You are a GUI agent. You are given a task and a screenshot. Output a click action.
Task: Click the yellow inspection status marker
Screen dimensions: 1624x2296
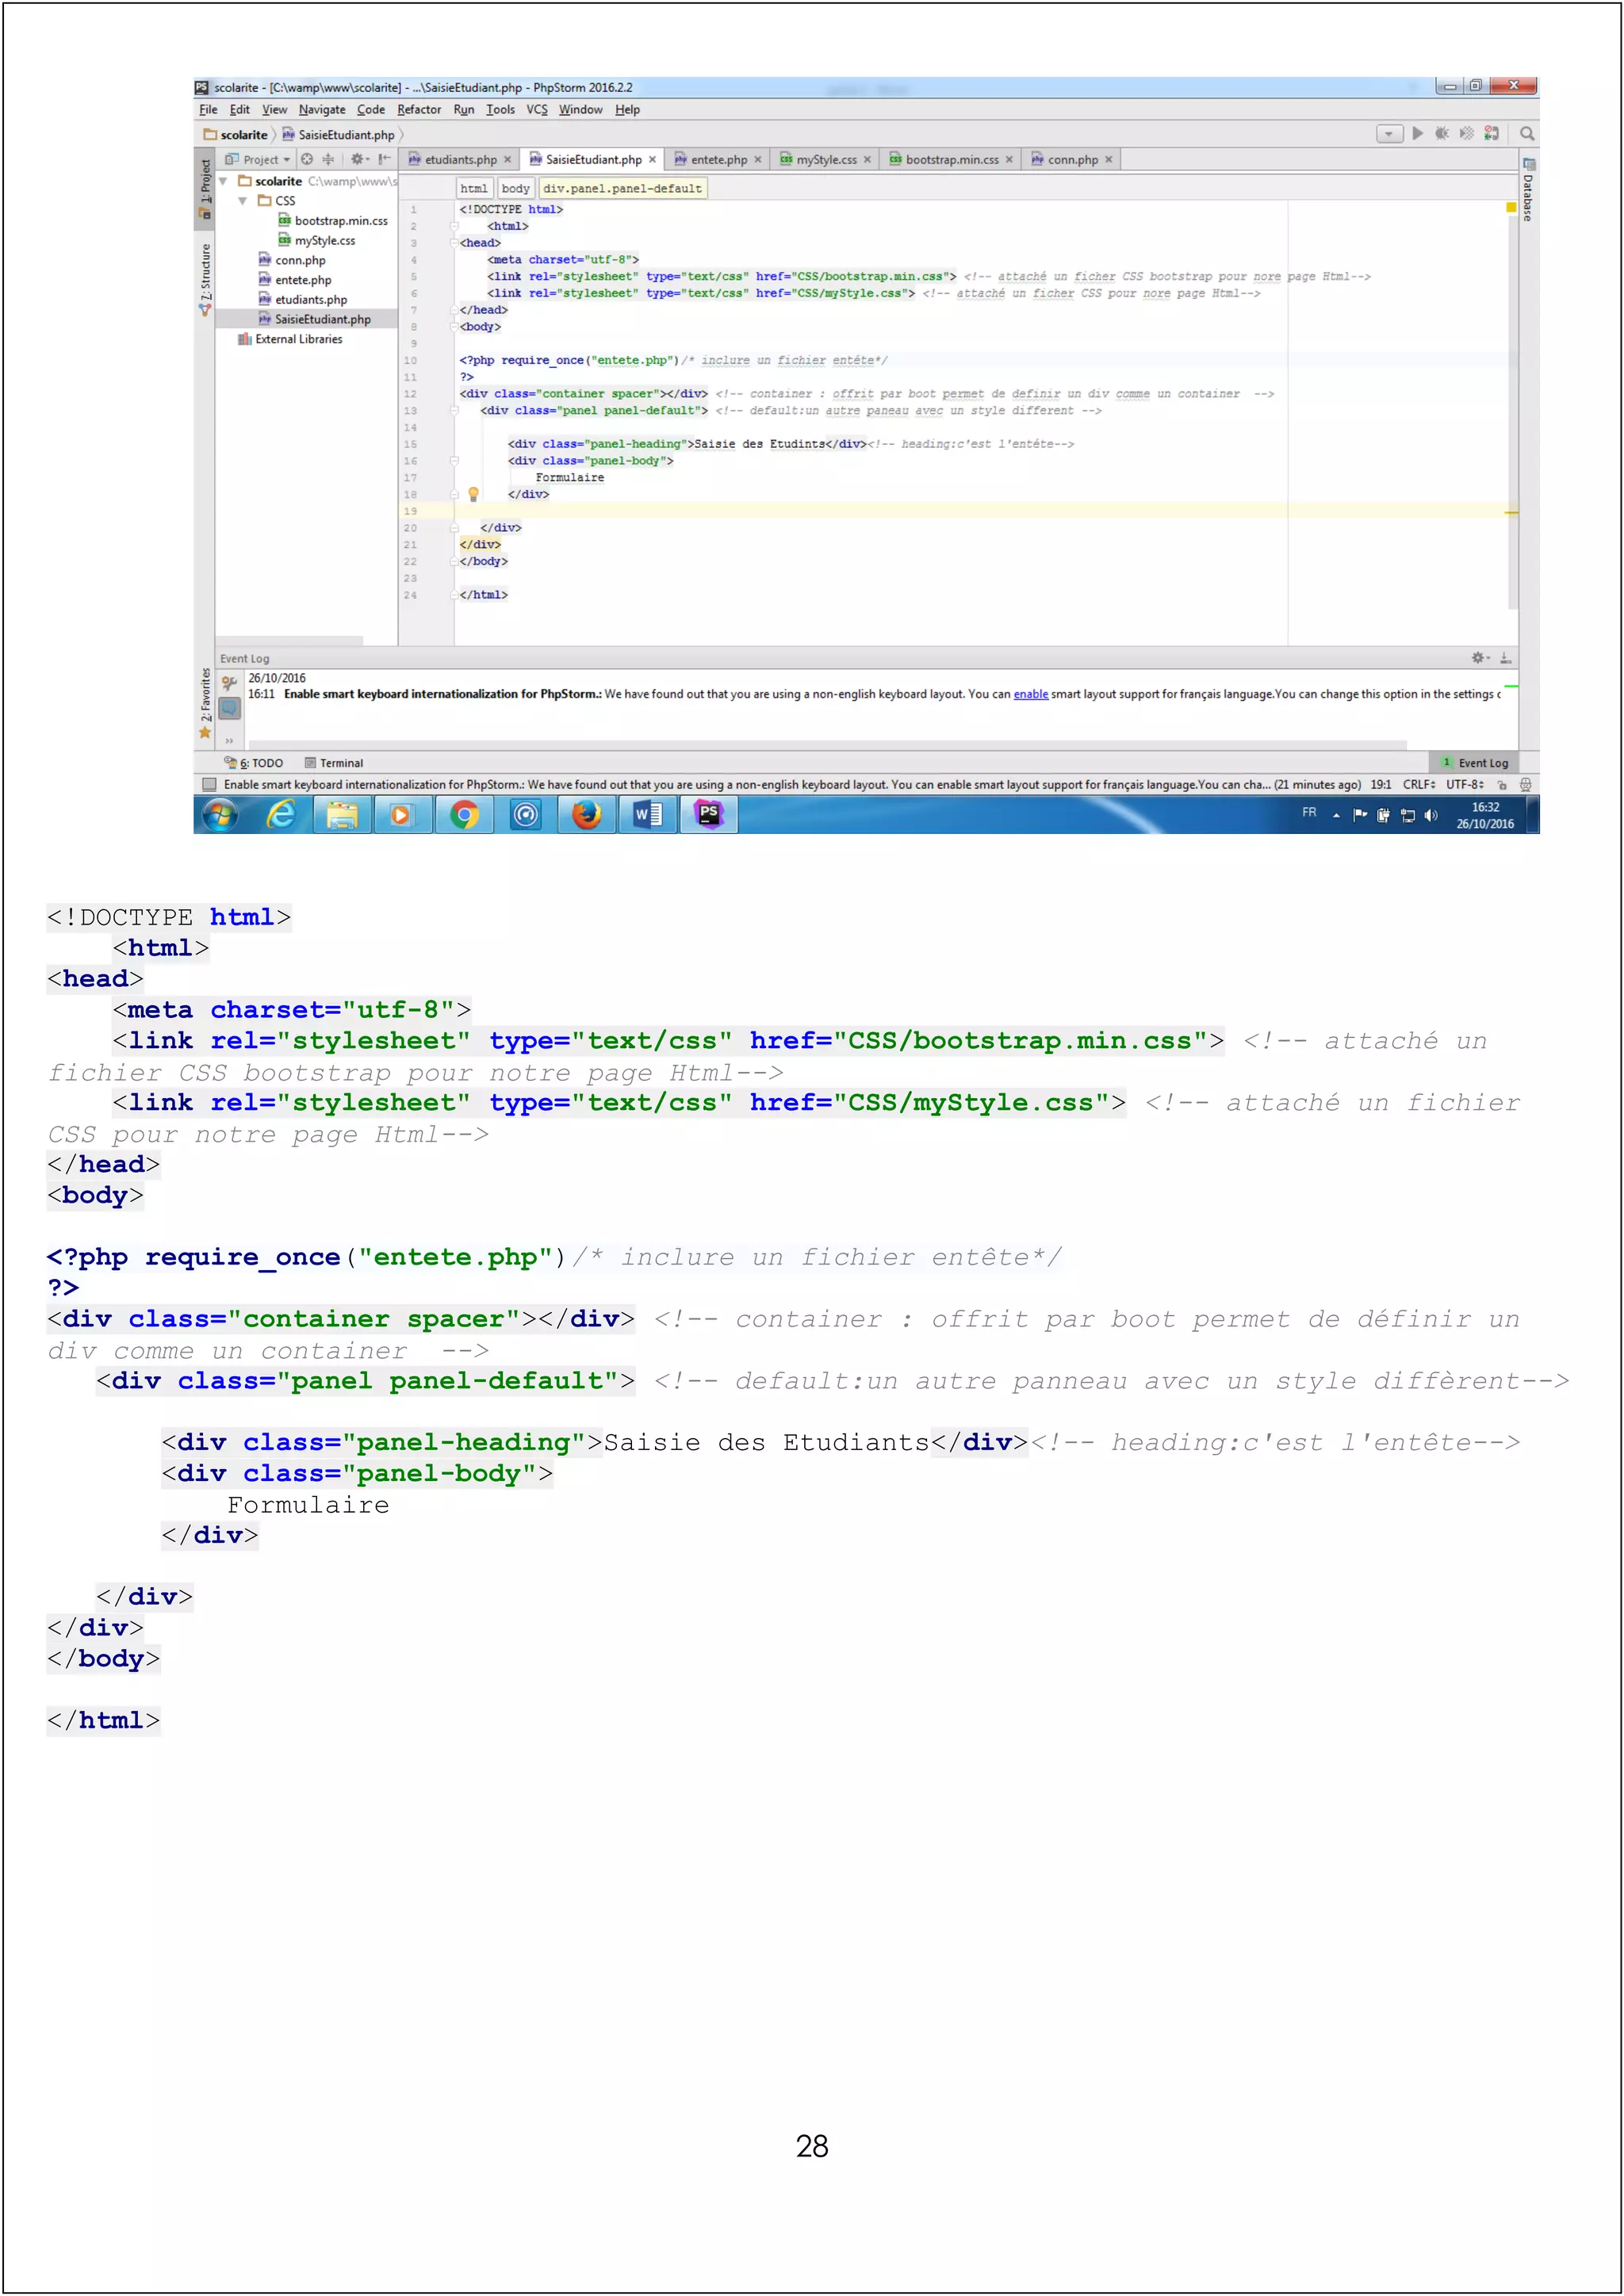coord(1511,207)
